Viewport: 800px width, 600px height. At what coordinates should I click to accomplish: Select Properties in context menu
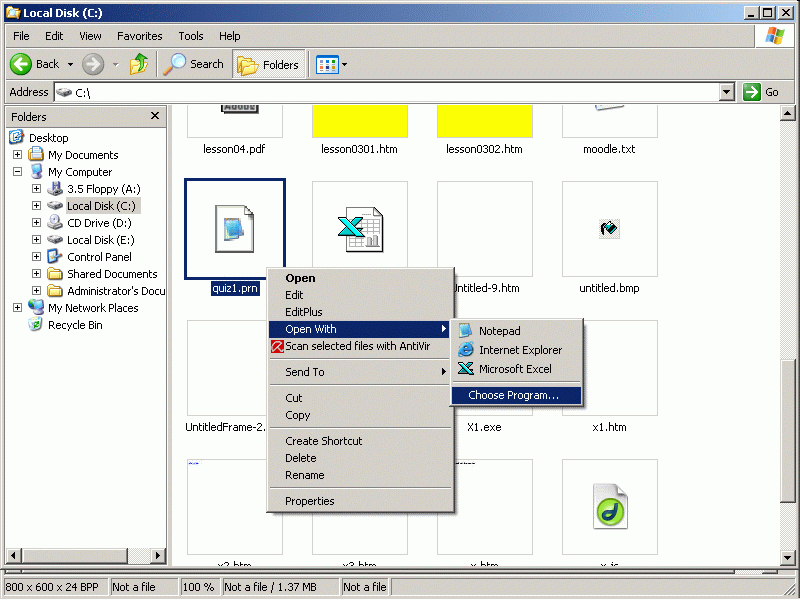pyautogui.click(x=309, y=501)
